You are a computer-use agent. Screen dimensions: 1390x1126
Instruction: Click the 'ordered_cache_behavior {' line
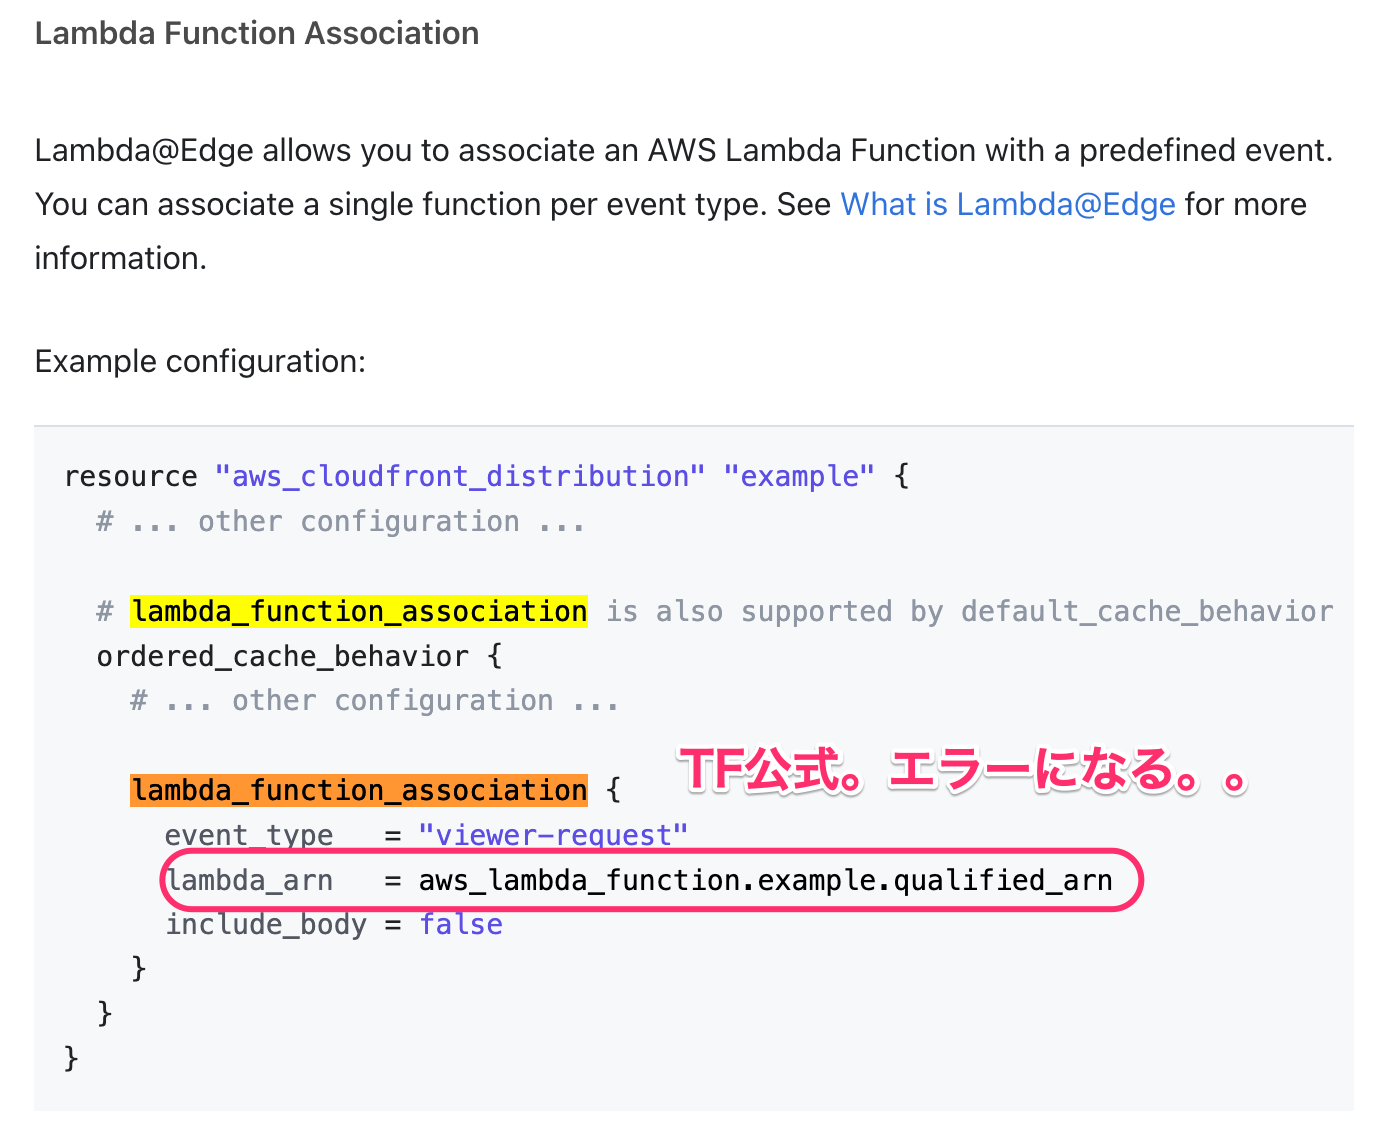point(300,656)
